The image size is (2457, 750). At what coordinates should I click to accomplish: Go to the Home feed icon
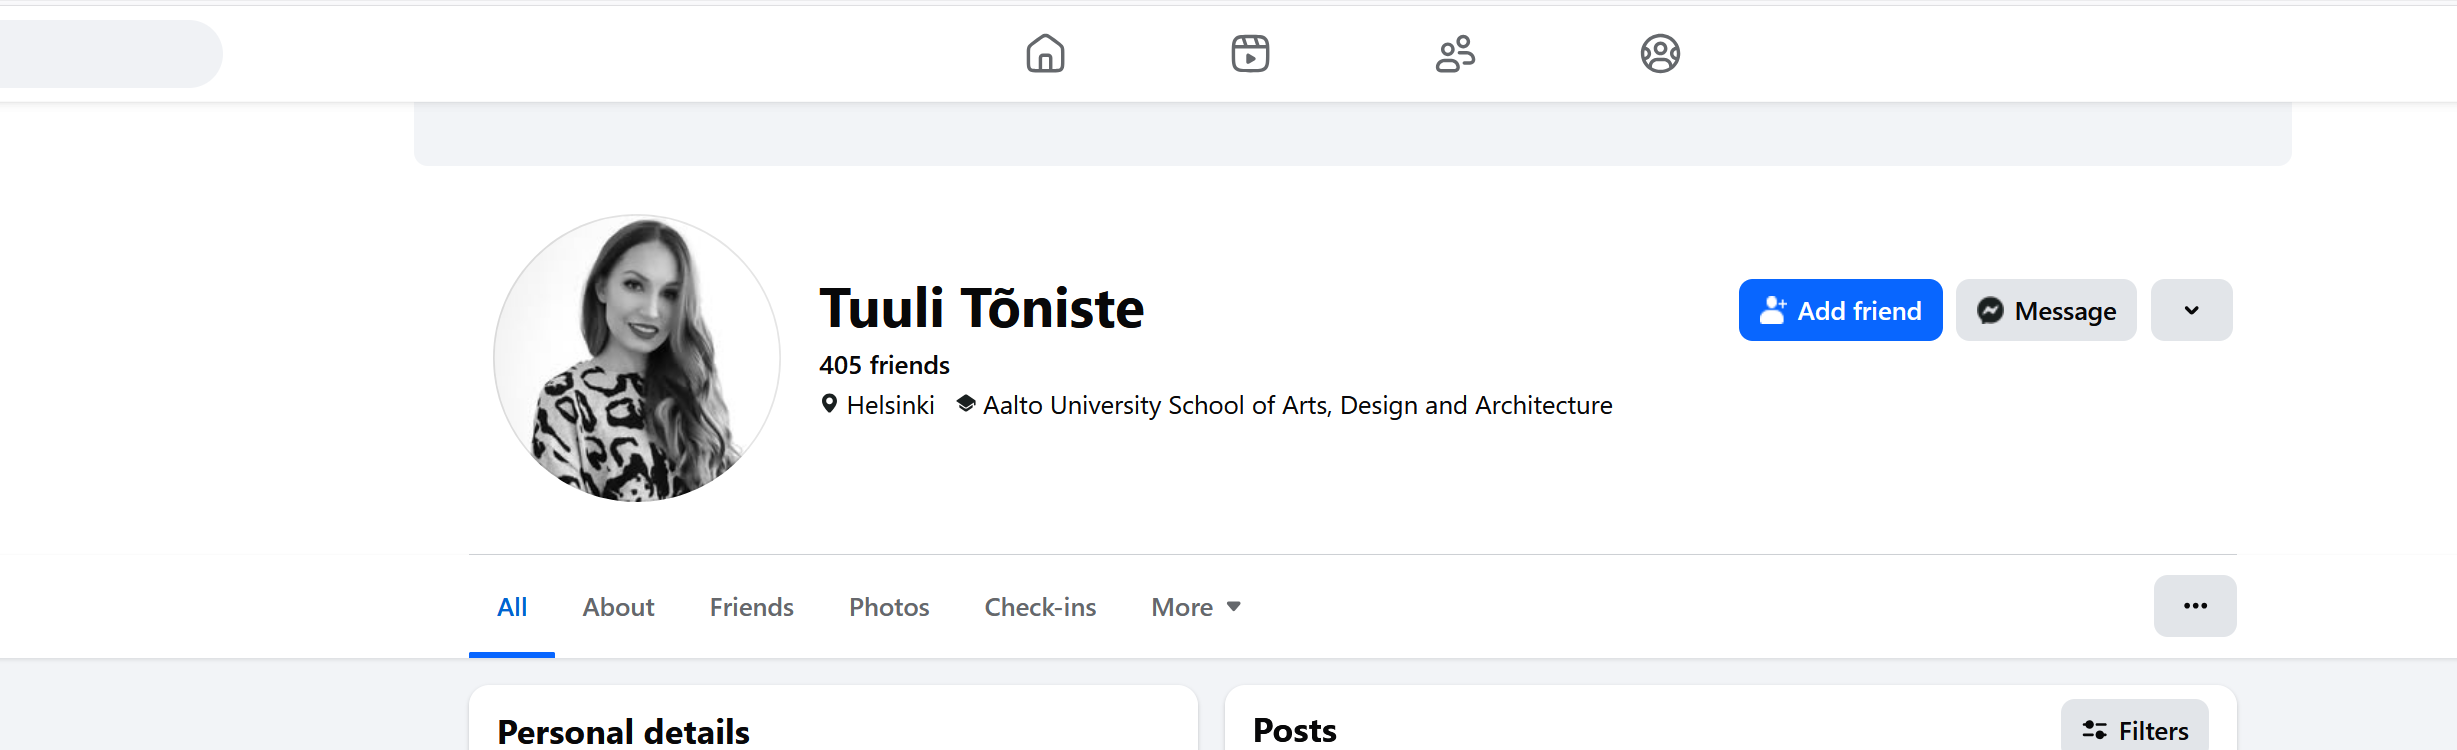(1045, 53)
